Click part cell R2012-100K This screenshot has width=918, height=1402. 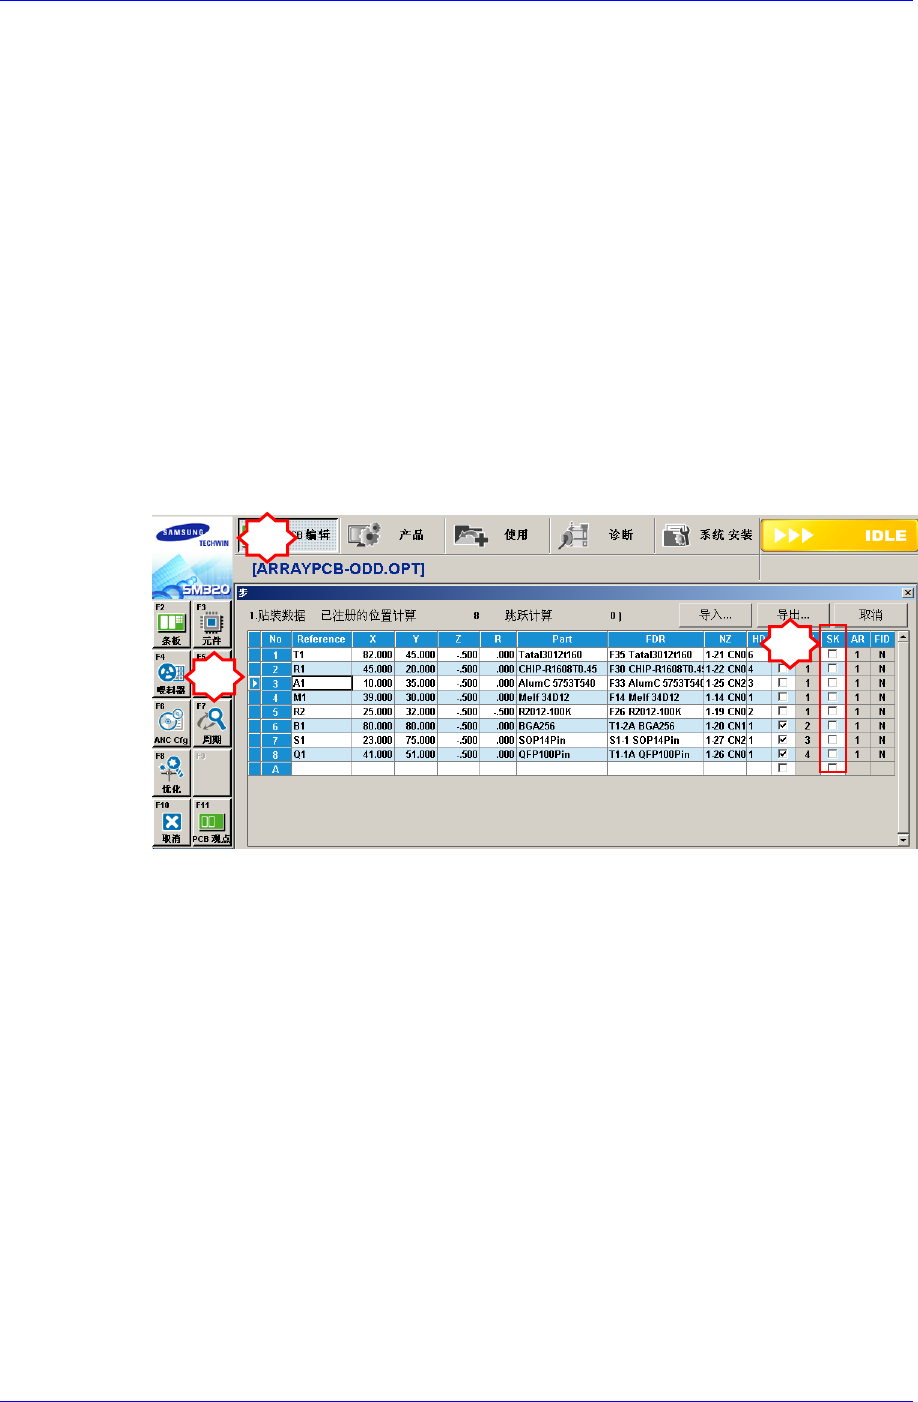tap(561, 711)
